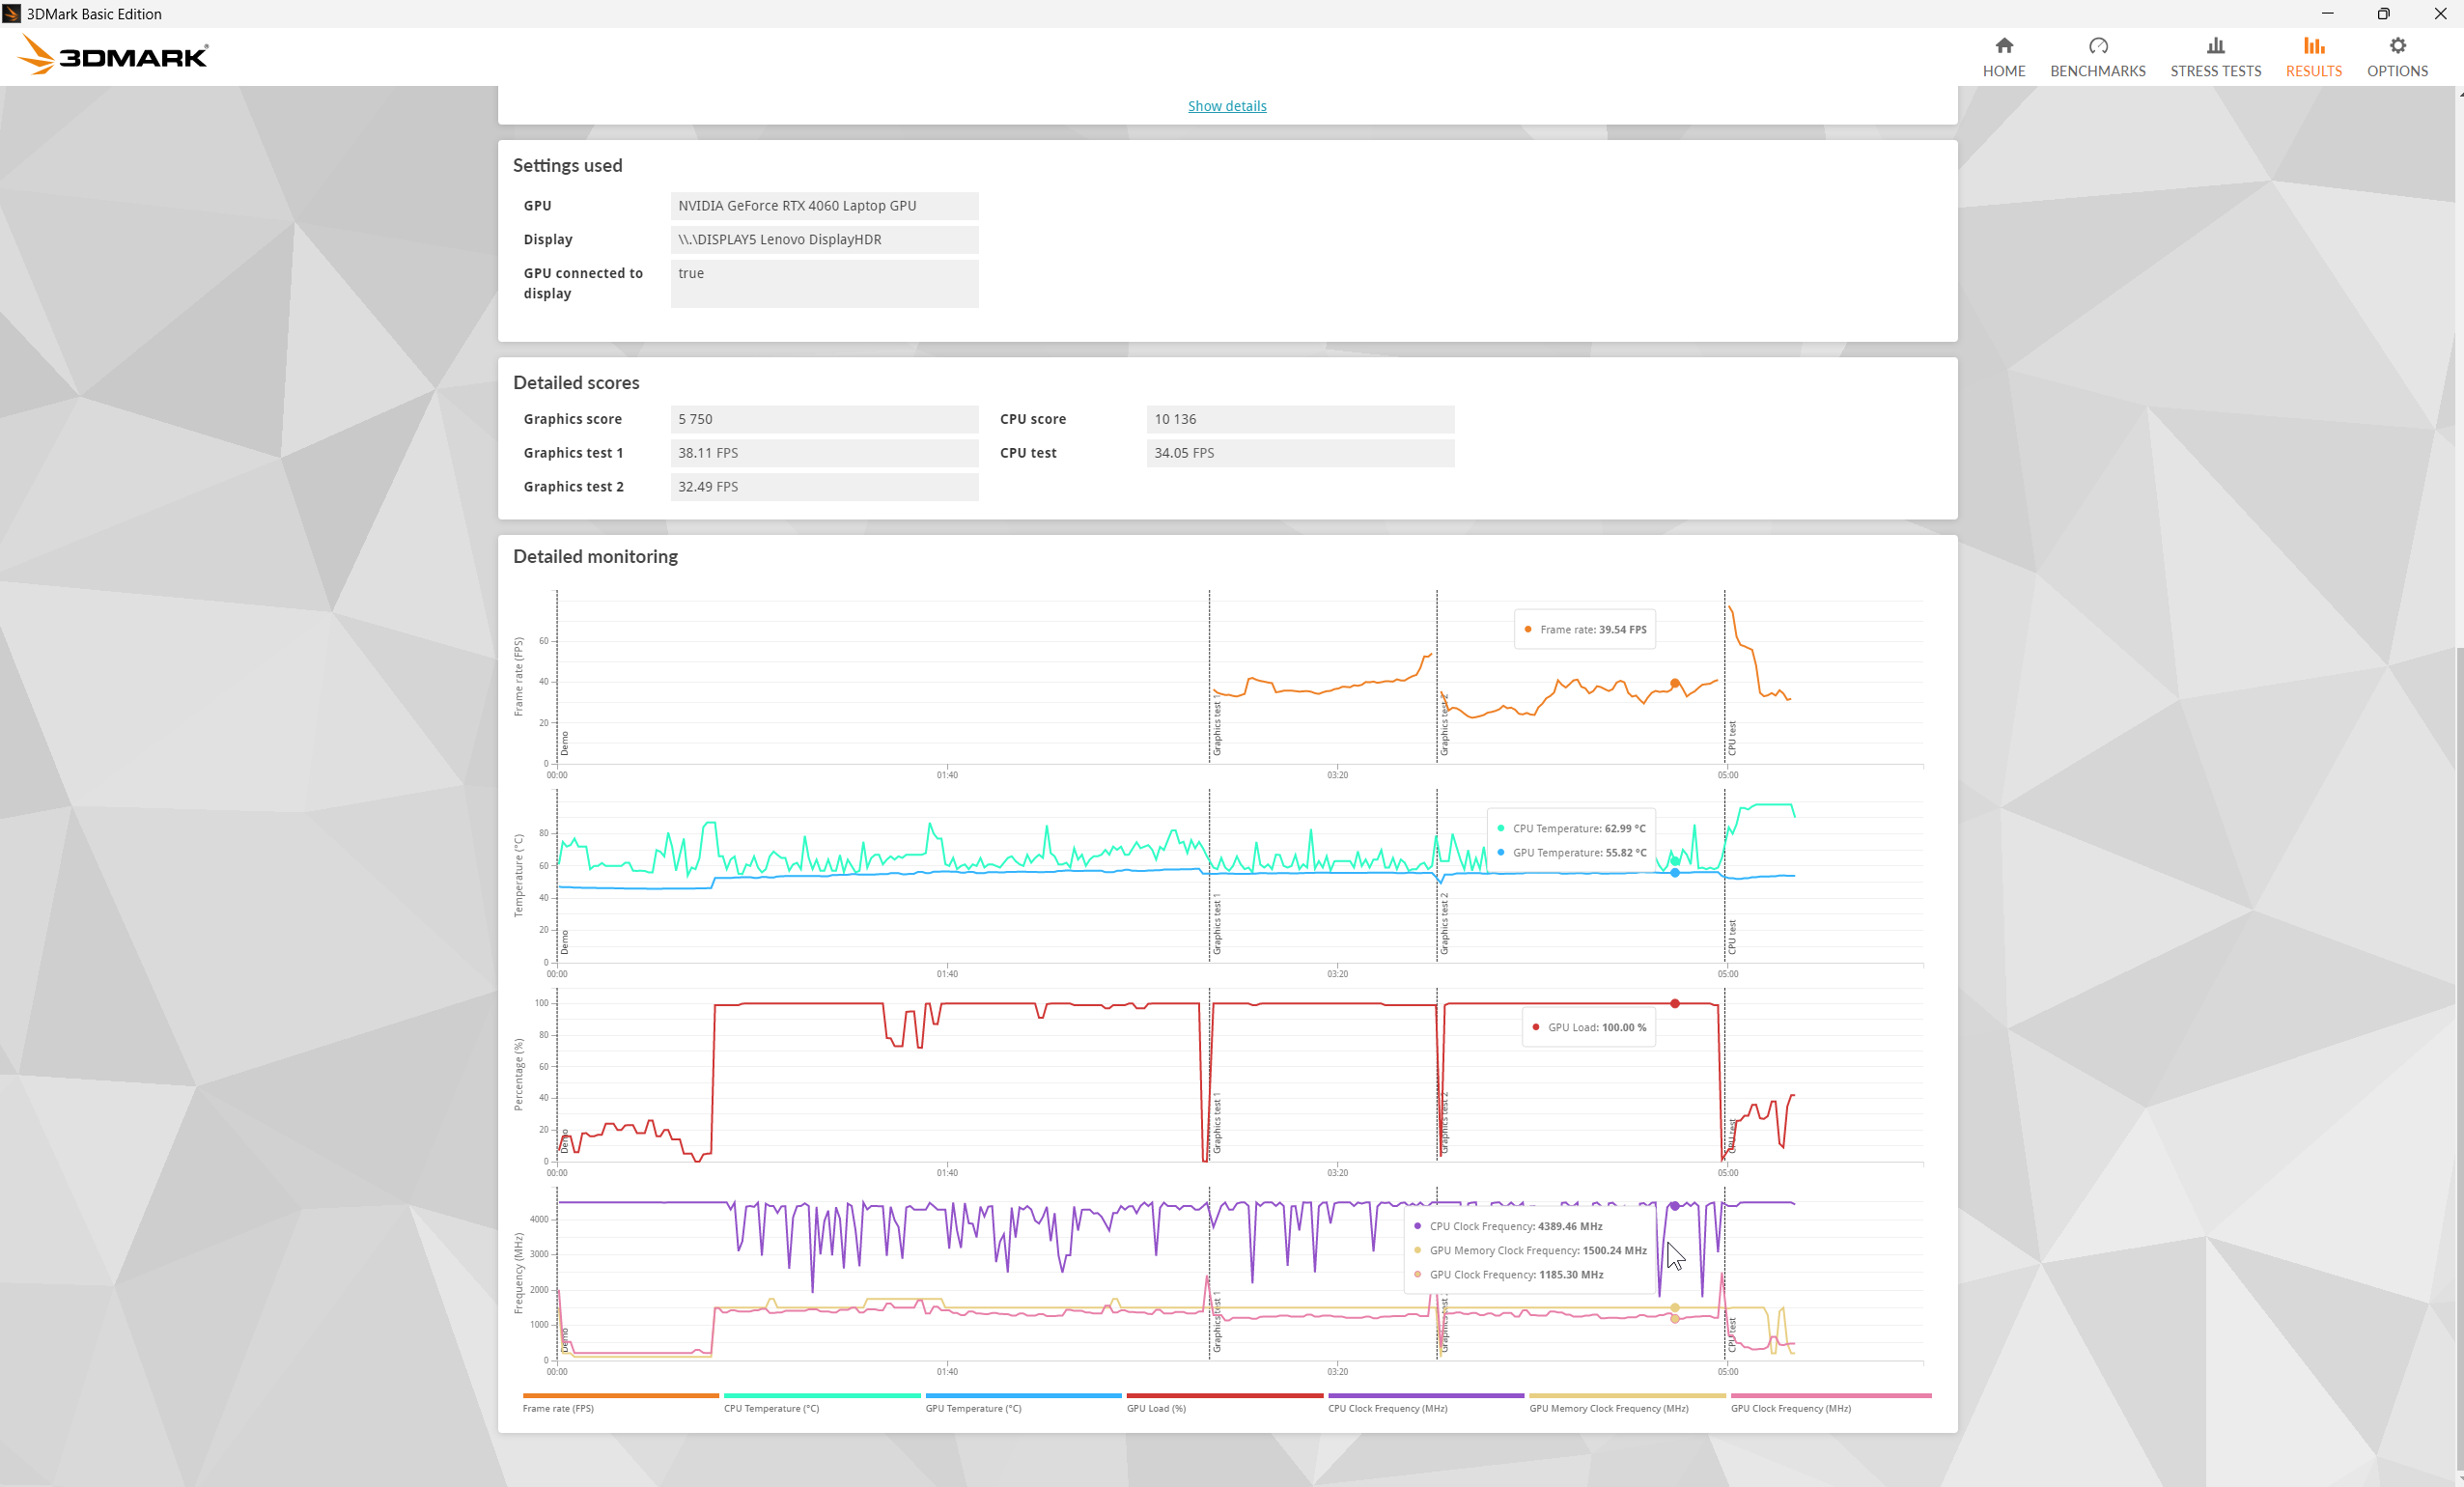Viewport: 2464px width, 1487px height.
Task: Toggle the GPU Temperature legend series
Action: click(x=973, y=1408)
